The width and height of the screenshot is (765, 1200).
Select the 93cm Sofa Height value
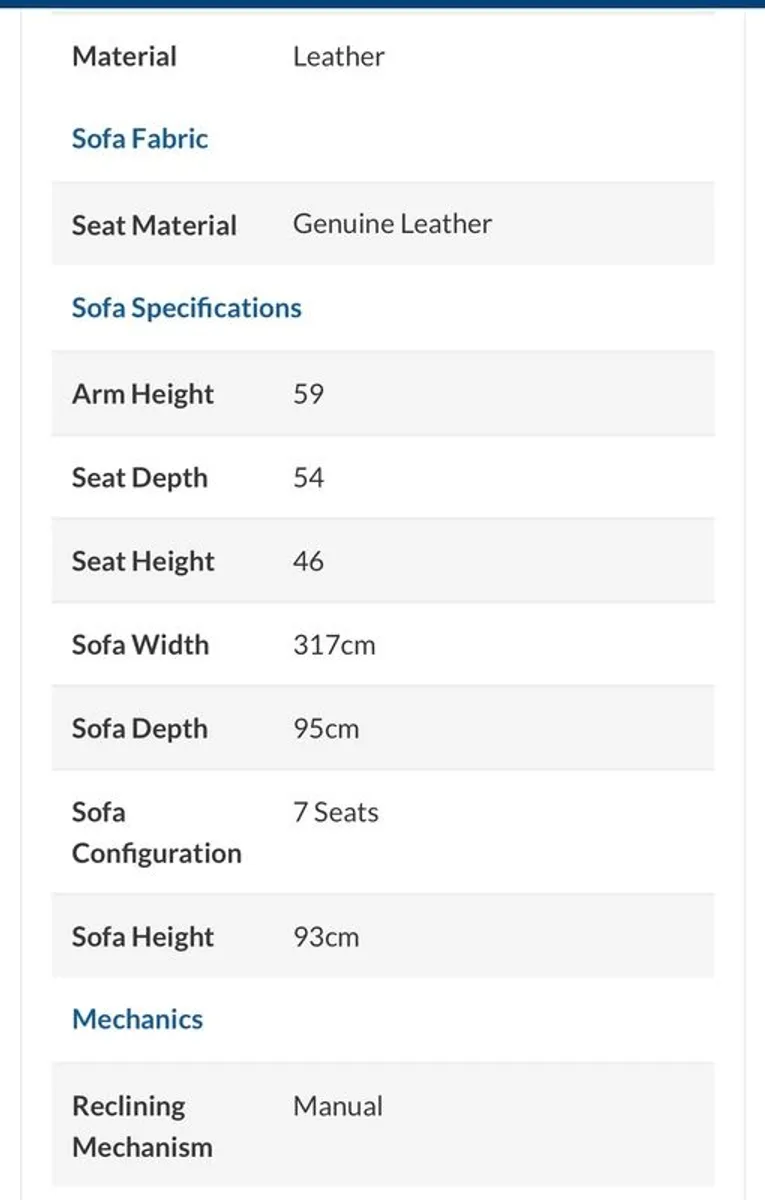(x=326, y=937)
